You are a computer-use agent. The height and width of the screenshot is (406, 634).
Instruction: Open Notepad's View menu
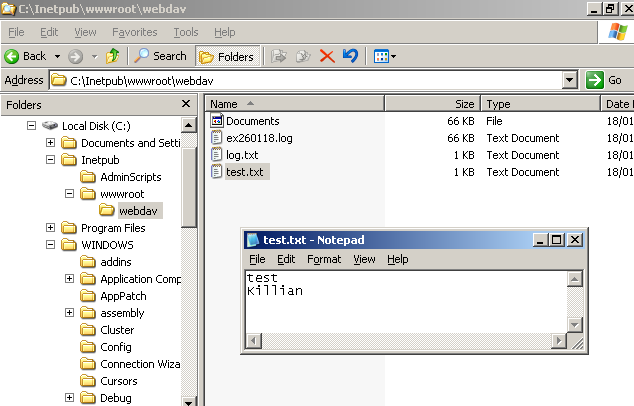(x=364, y=259)
